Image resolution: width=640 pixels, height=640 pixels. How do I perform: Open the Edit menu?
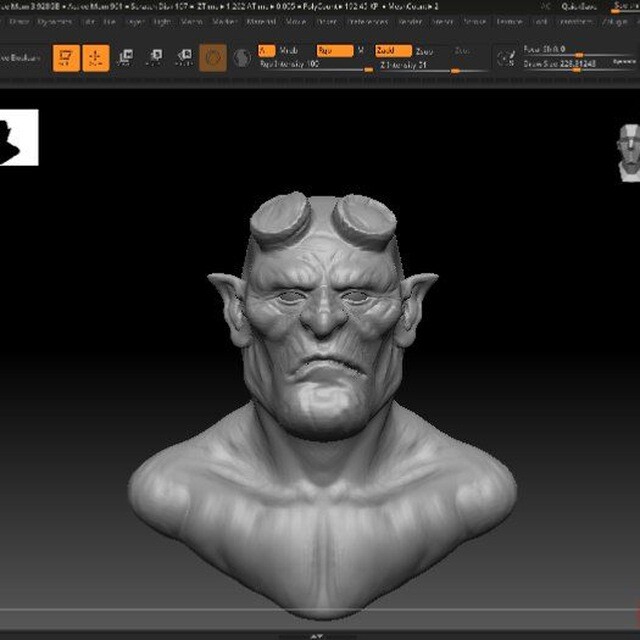89,22
